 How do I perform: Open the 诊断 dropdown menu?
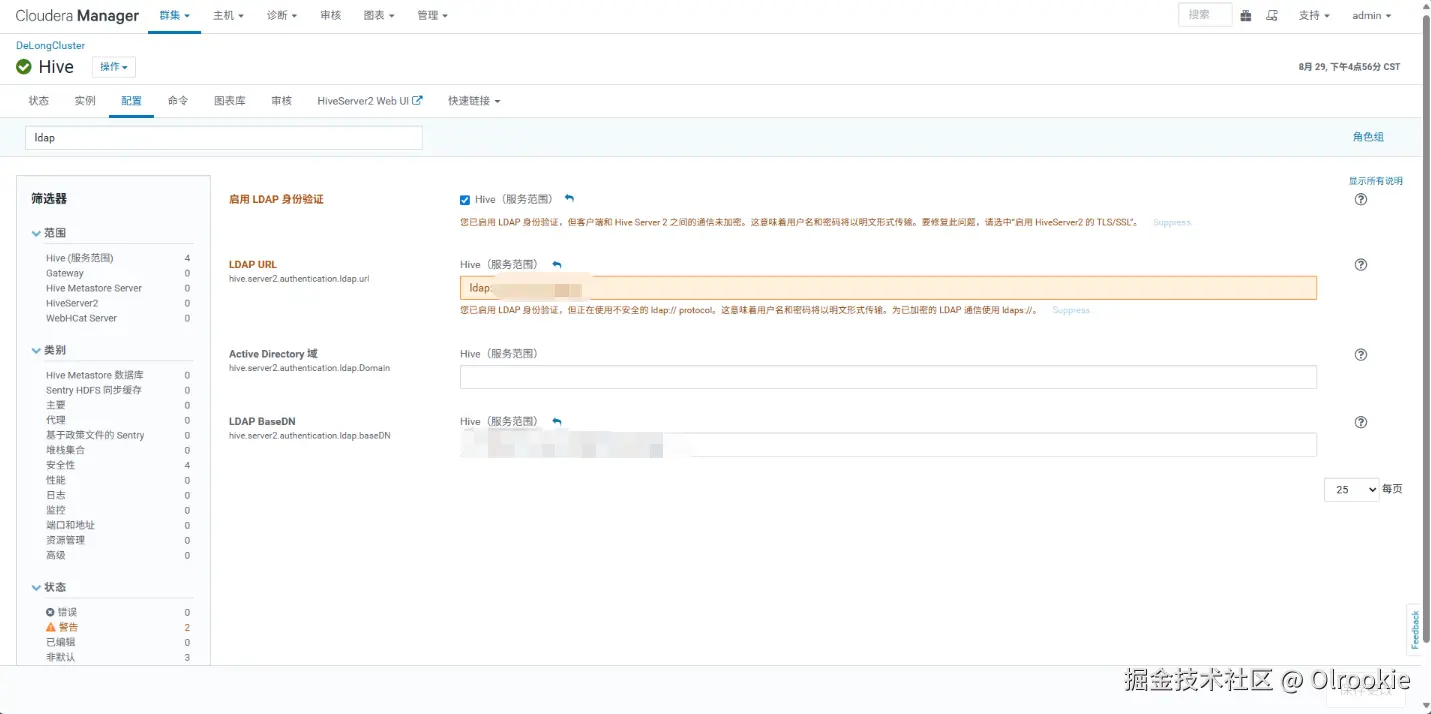click(282, 16)
